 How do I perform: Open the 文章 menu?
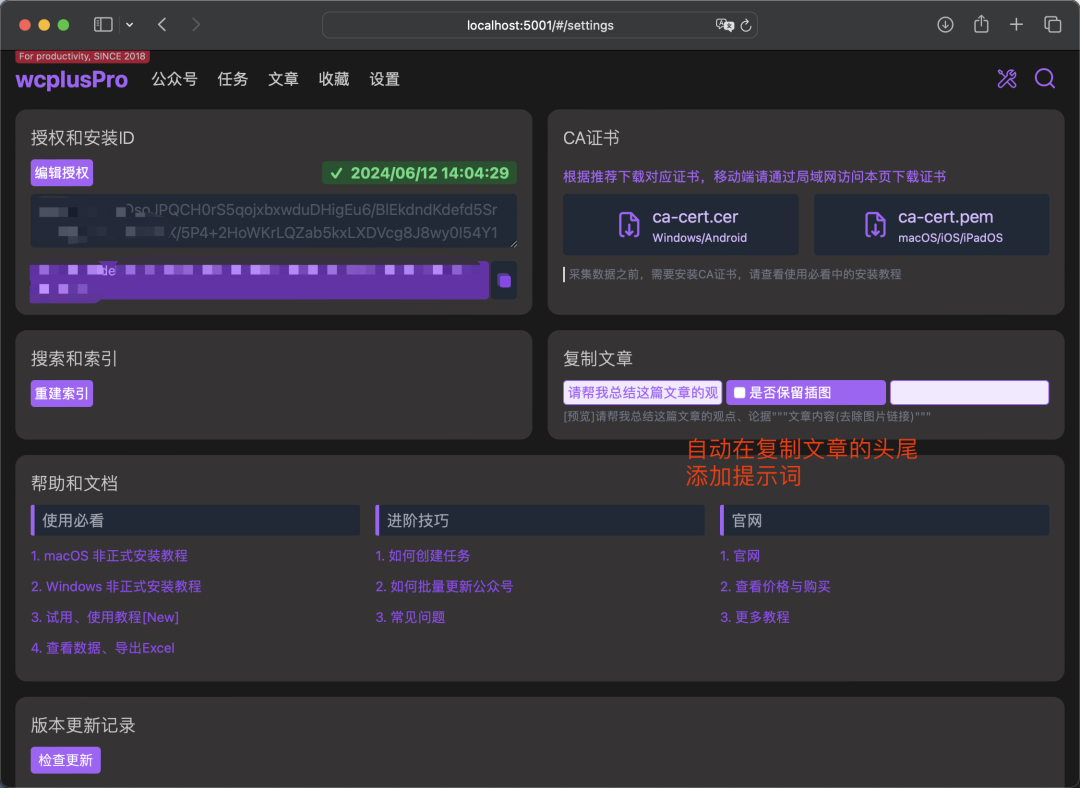click(283, 79)
